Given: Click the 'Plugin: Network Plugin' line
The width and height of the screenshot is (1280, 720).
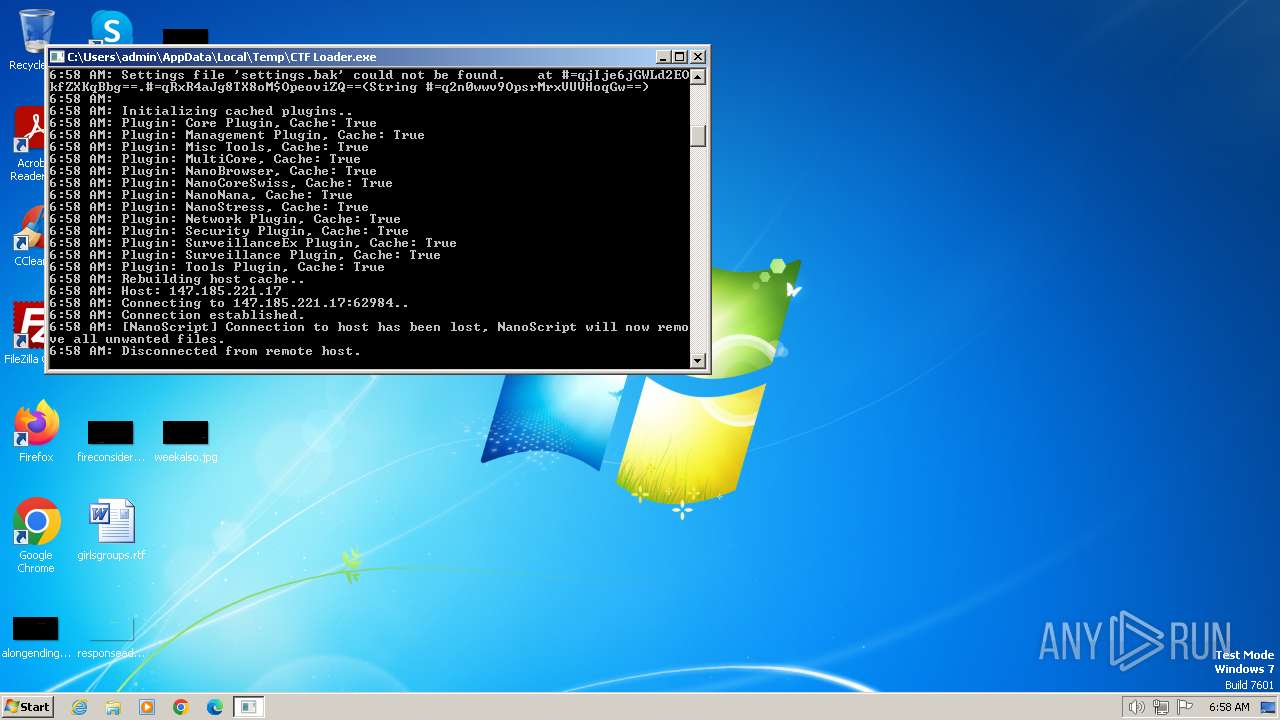Looking at the screenshot, I should click(225, 219).
